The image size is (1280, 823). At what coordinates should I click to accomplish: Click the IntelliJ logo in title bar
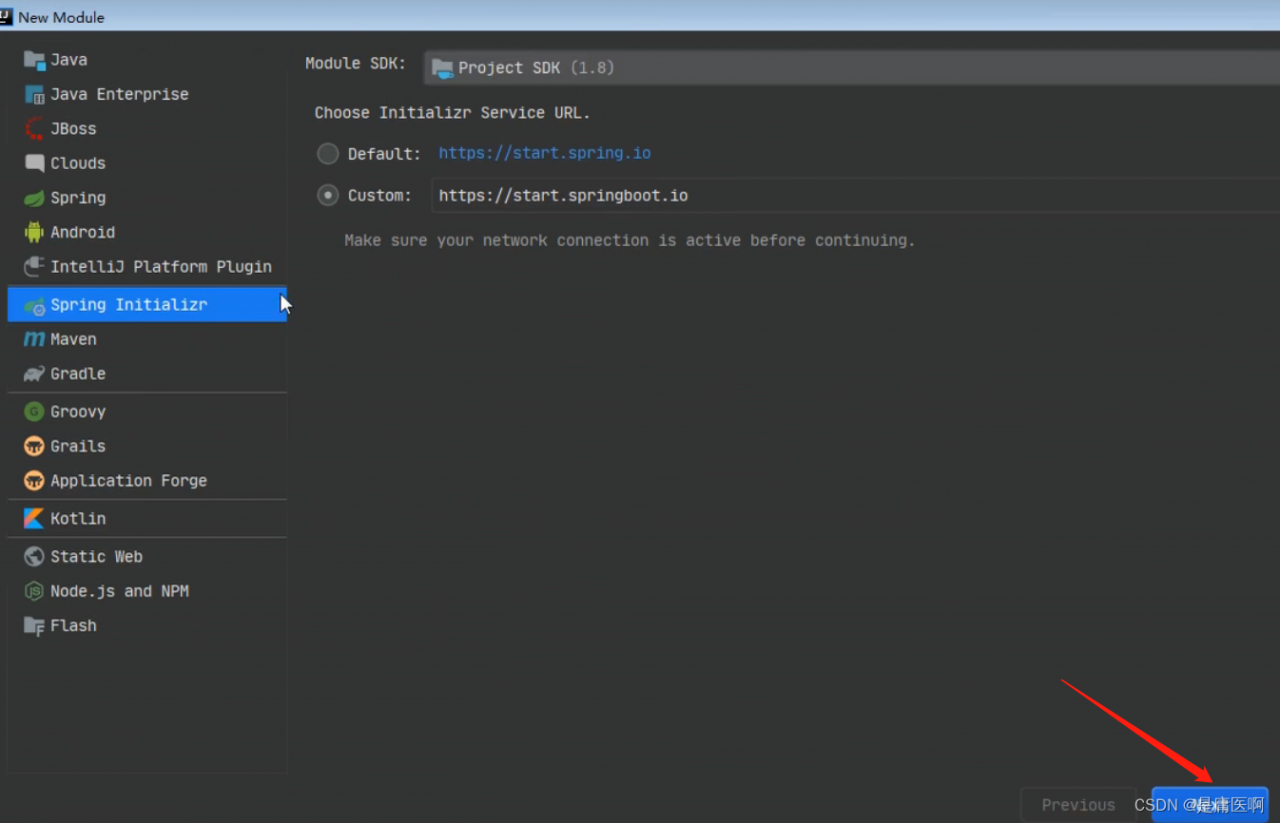point(6,16)
